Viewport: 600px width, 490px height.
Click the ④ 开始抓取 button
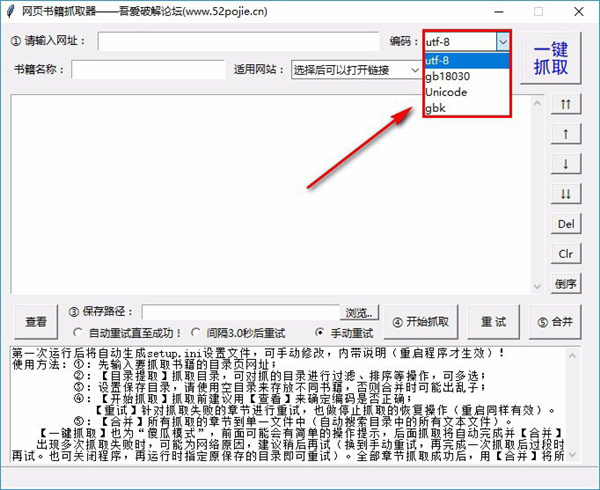(x=421, y=322)
